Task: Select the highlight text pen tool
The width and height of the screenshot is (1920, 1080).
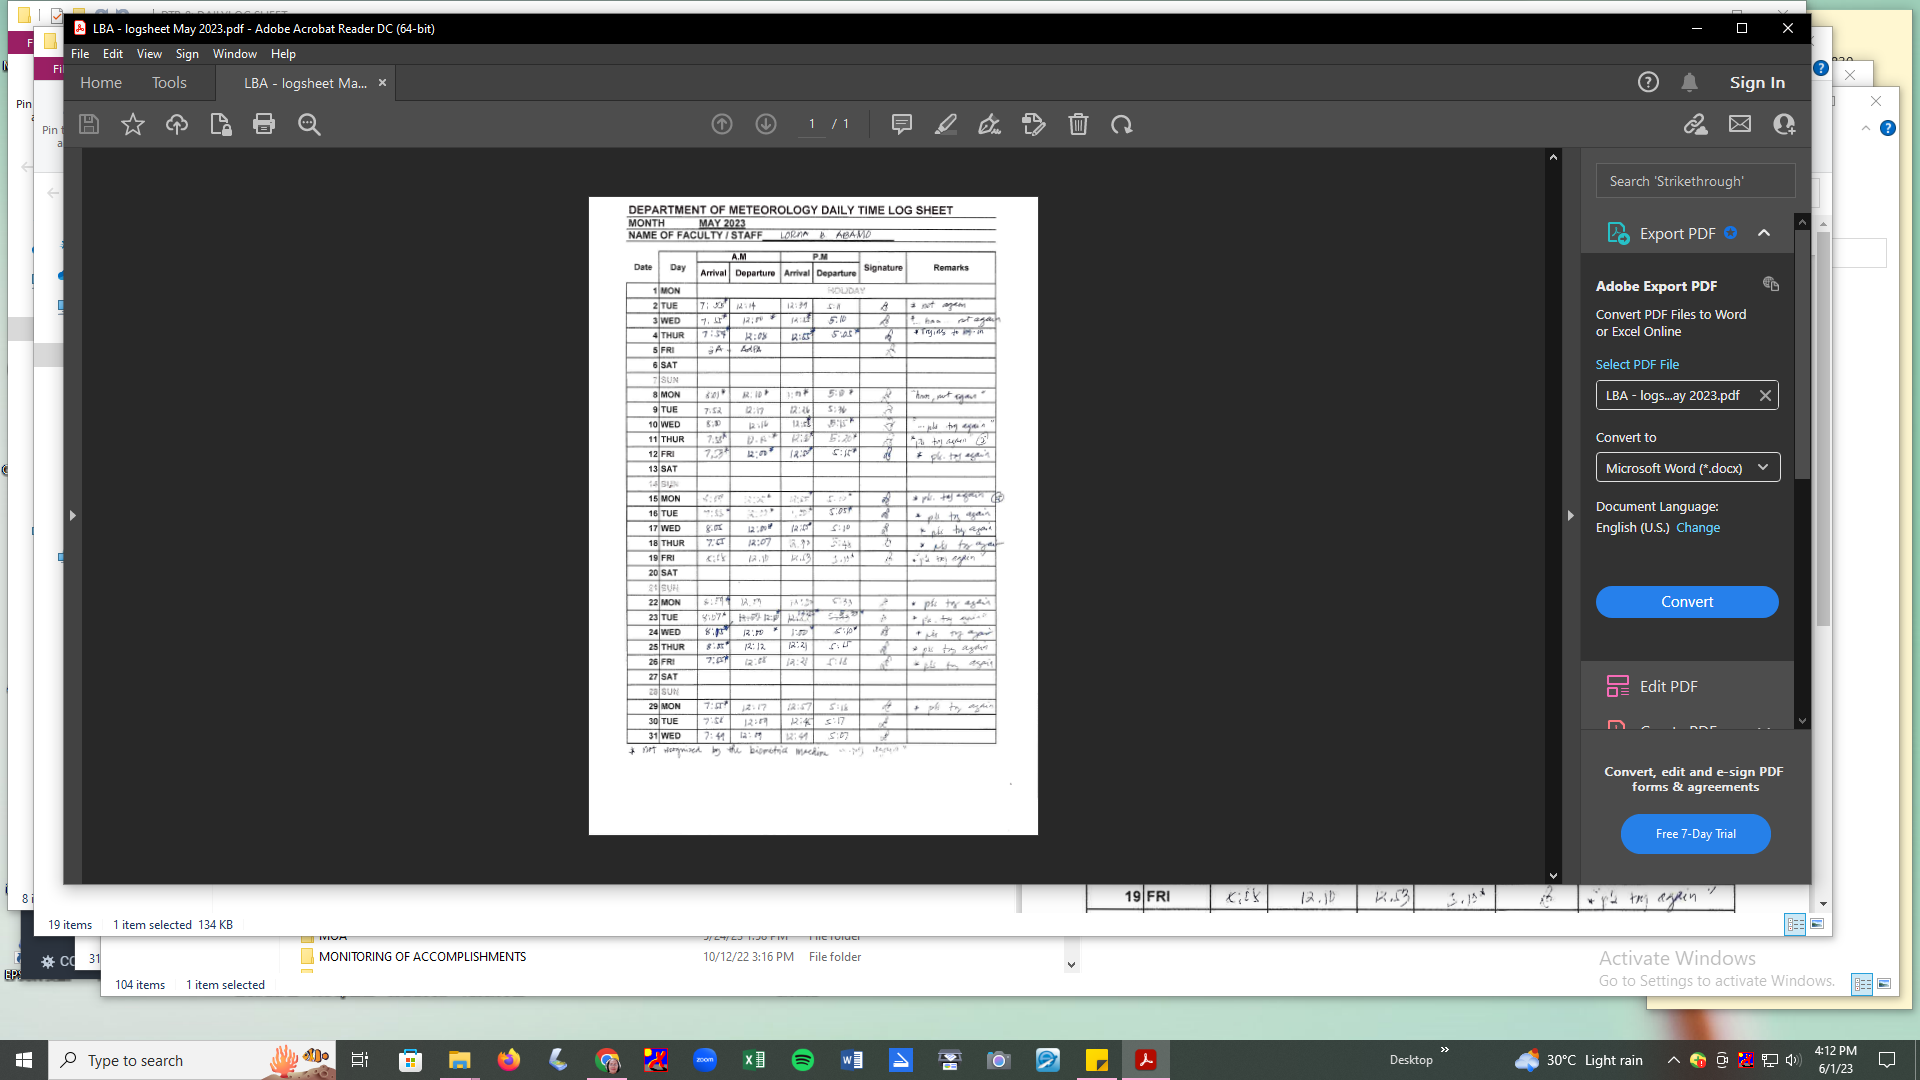Action: pyautogui.click(x=945, y=124)
